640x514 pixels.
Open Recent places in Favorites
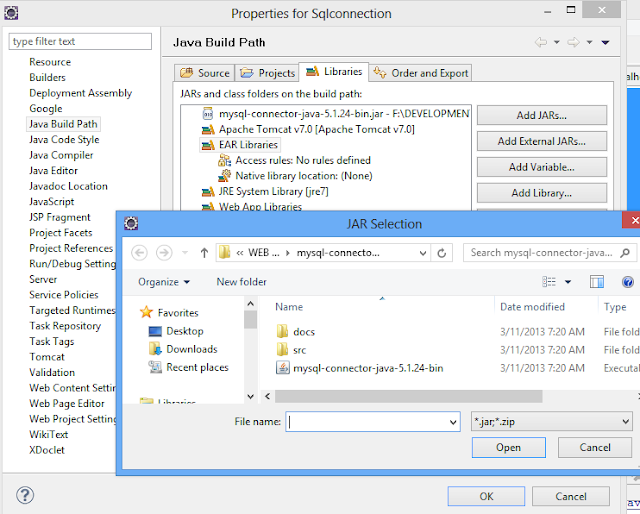(x=188, y=367)
